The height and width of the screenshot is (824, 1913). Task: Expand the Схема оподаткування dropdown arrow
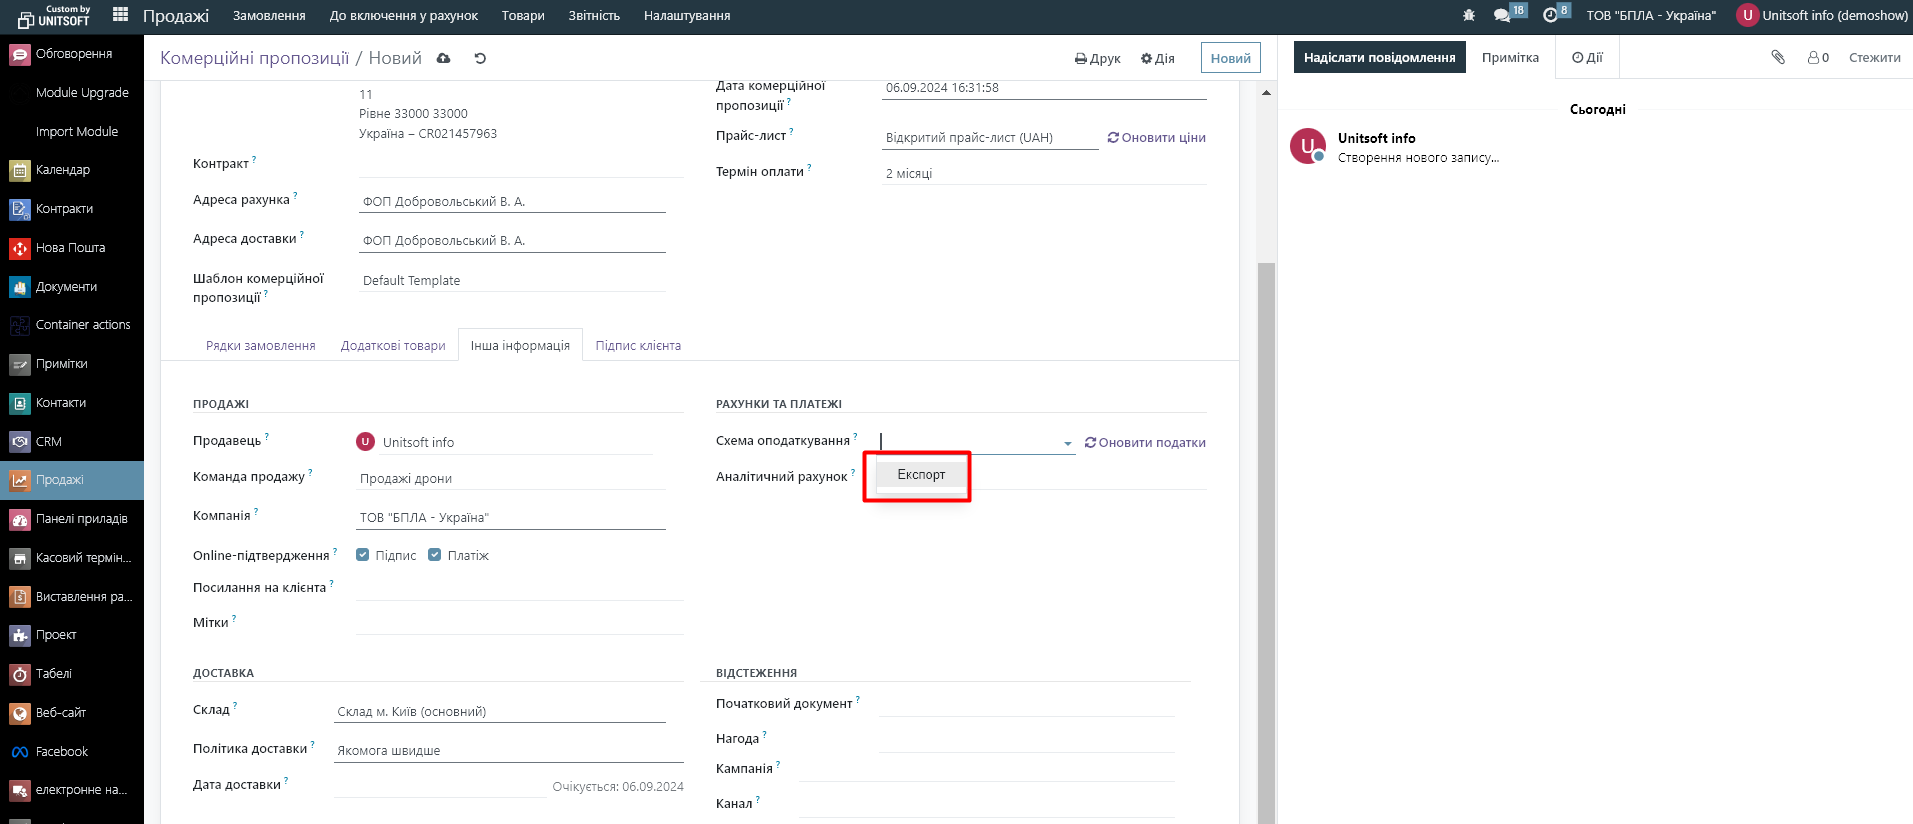pyautogui.click(x=1067, y=443)
